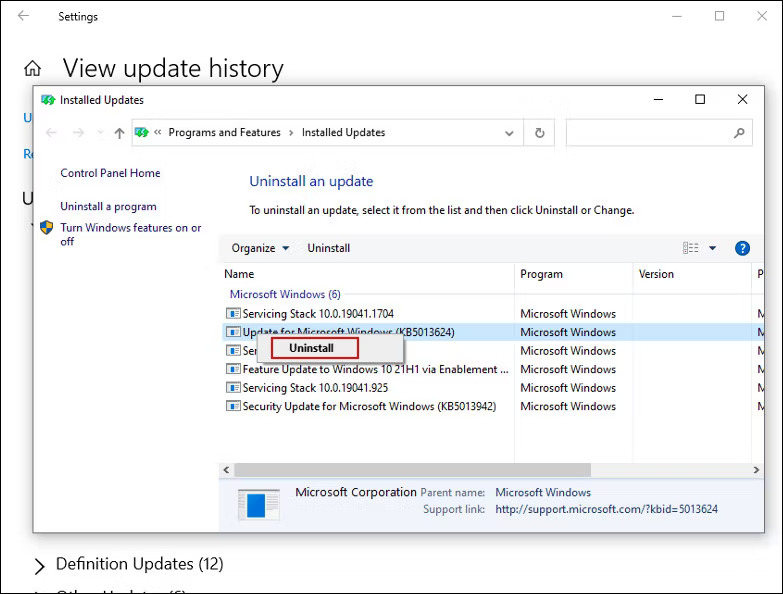Open the Control Panel Home link
Screen dimensions: 783x594
110,173
